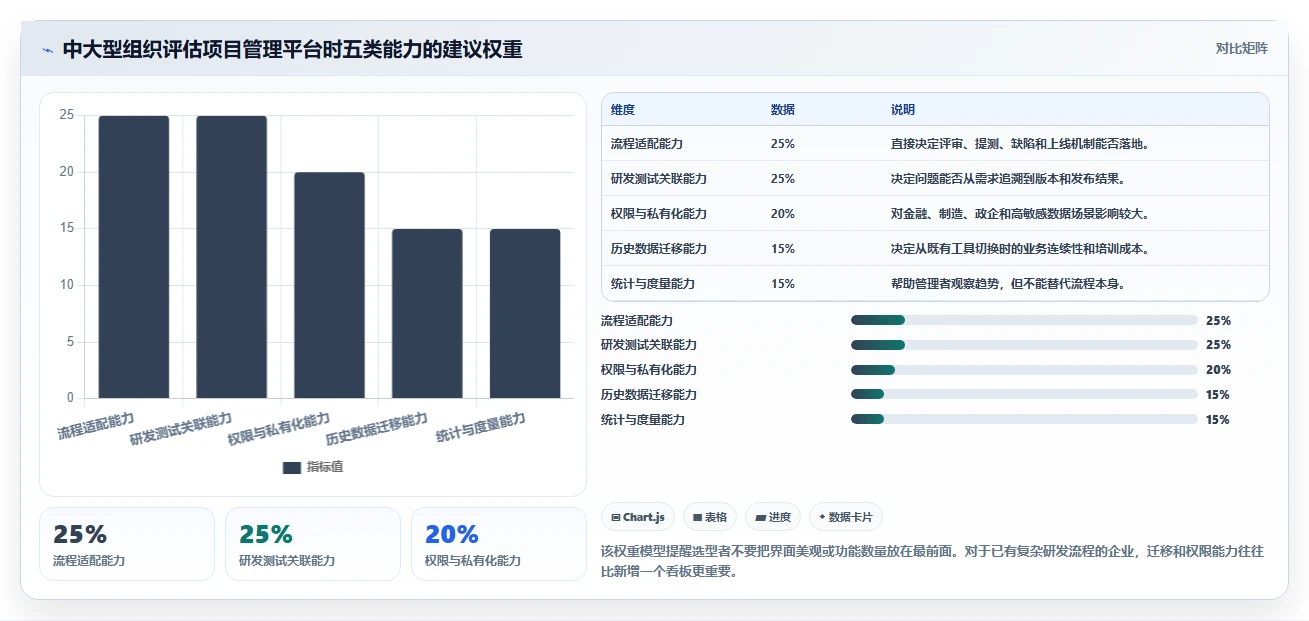Click description starting 直接决定评审
1309x621 pixels.
click(1020, 144)
